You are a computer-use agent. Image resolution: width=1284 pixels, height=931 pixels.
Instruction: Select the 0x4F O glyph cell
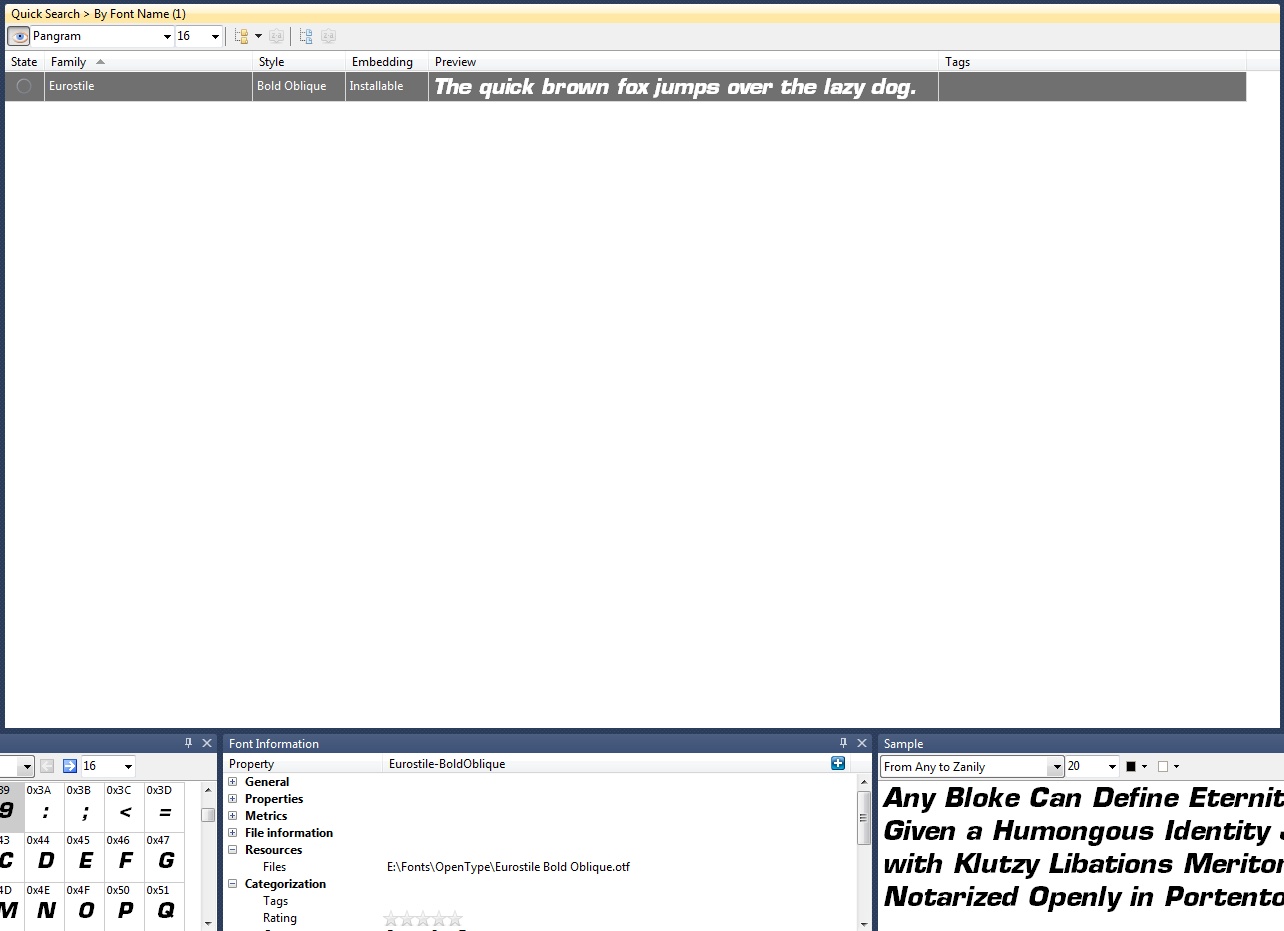tap(85, 906)
